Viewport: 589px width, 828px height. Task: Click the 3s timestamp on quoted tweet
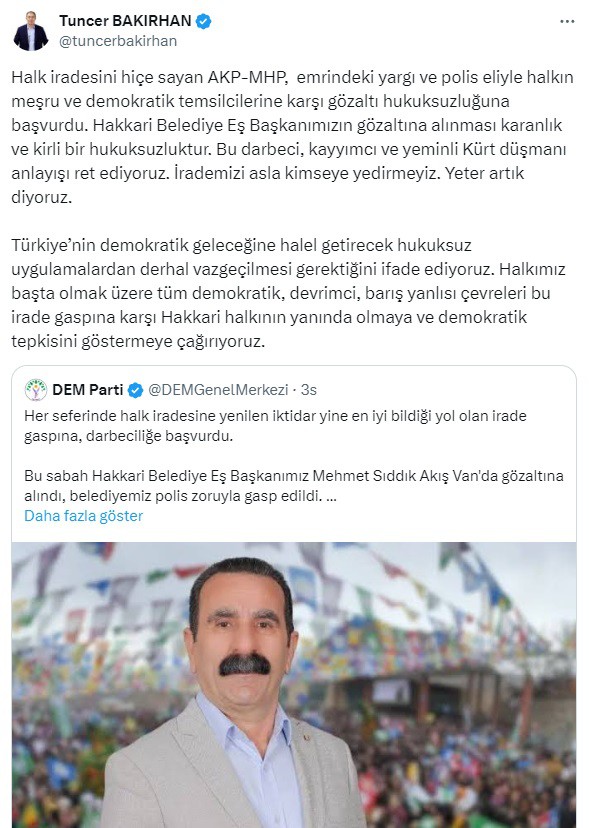coord(308,390)
